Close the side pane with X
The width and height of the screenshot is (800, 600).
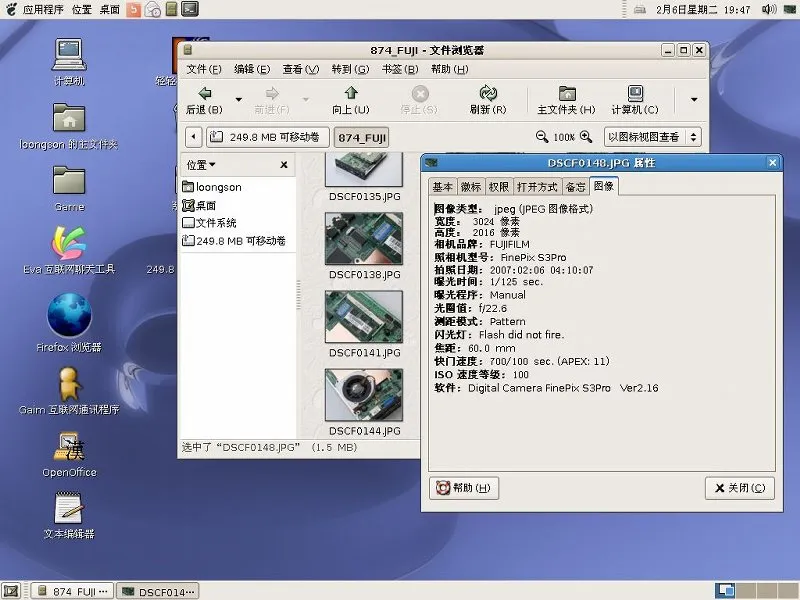tap(284, 165)
